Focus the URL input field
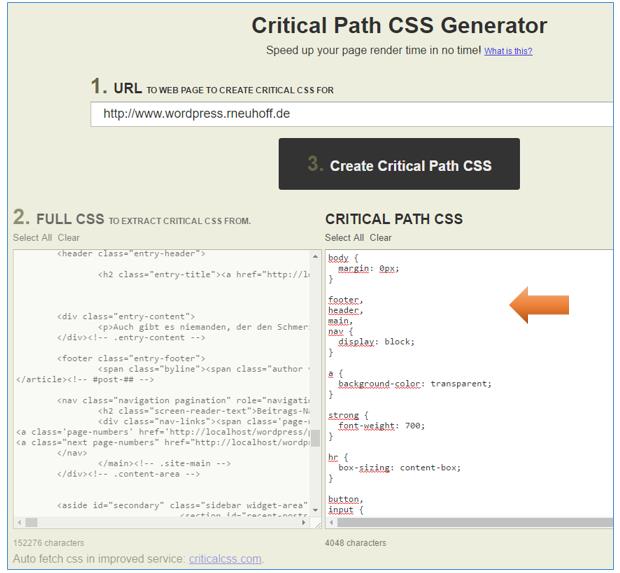Image resolution: width=620 pixels, height=573 pixels. pos(350,114)
